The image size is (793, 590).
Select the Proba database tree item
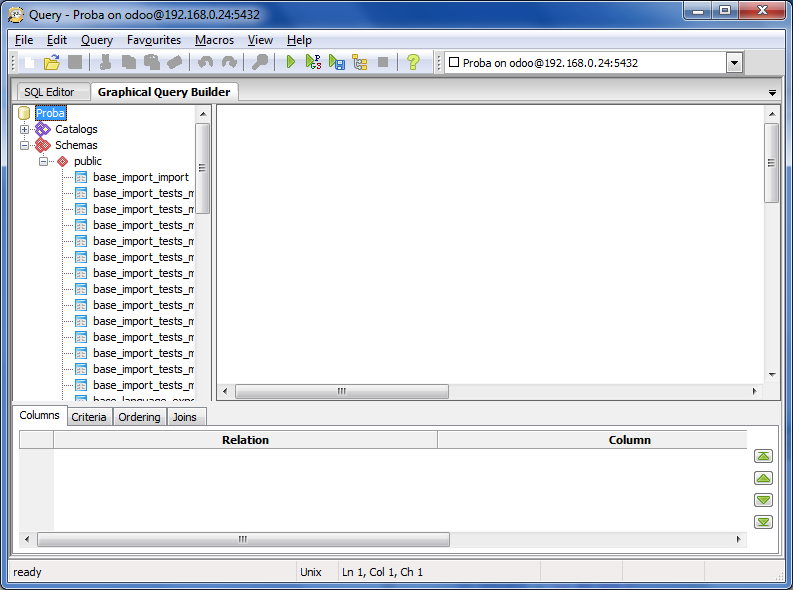[x=51, y=113]
